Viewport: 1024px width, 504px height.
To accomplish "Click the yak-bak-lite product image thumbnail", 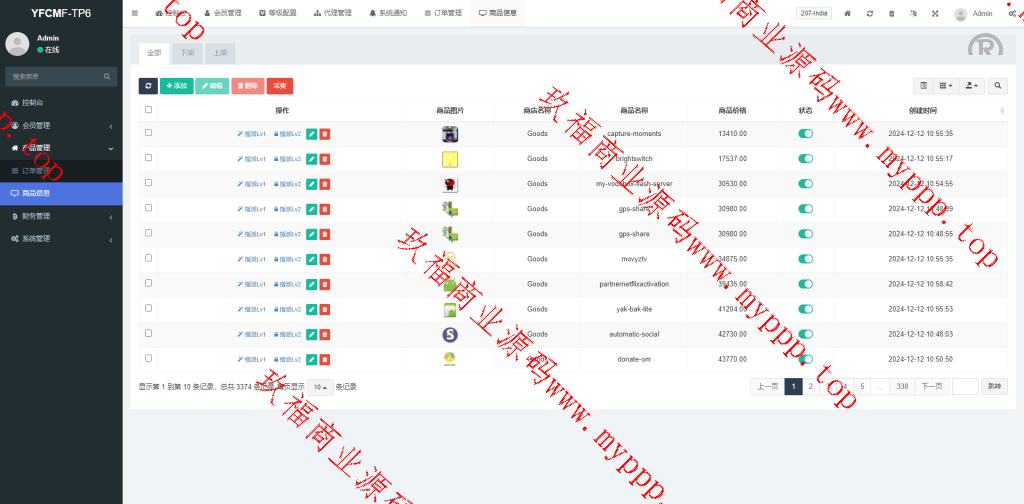I will [x=450, y=309].
